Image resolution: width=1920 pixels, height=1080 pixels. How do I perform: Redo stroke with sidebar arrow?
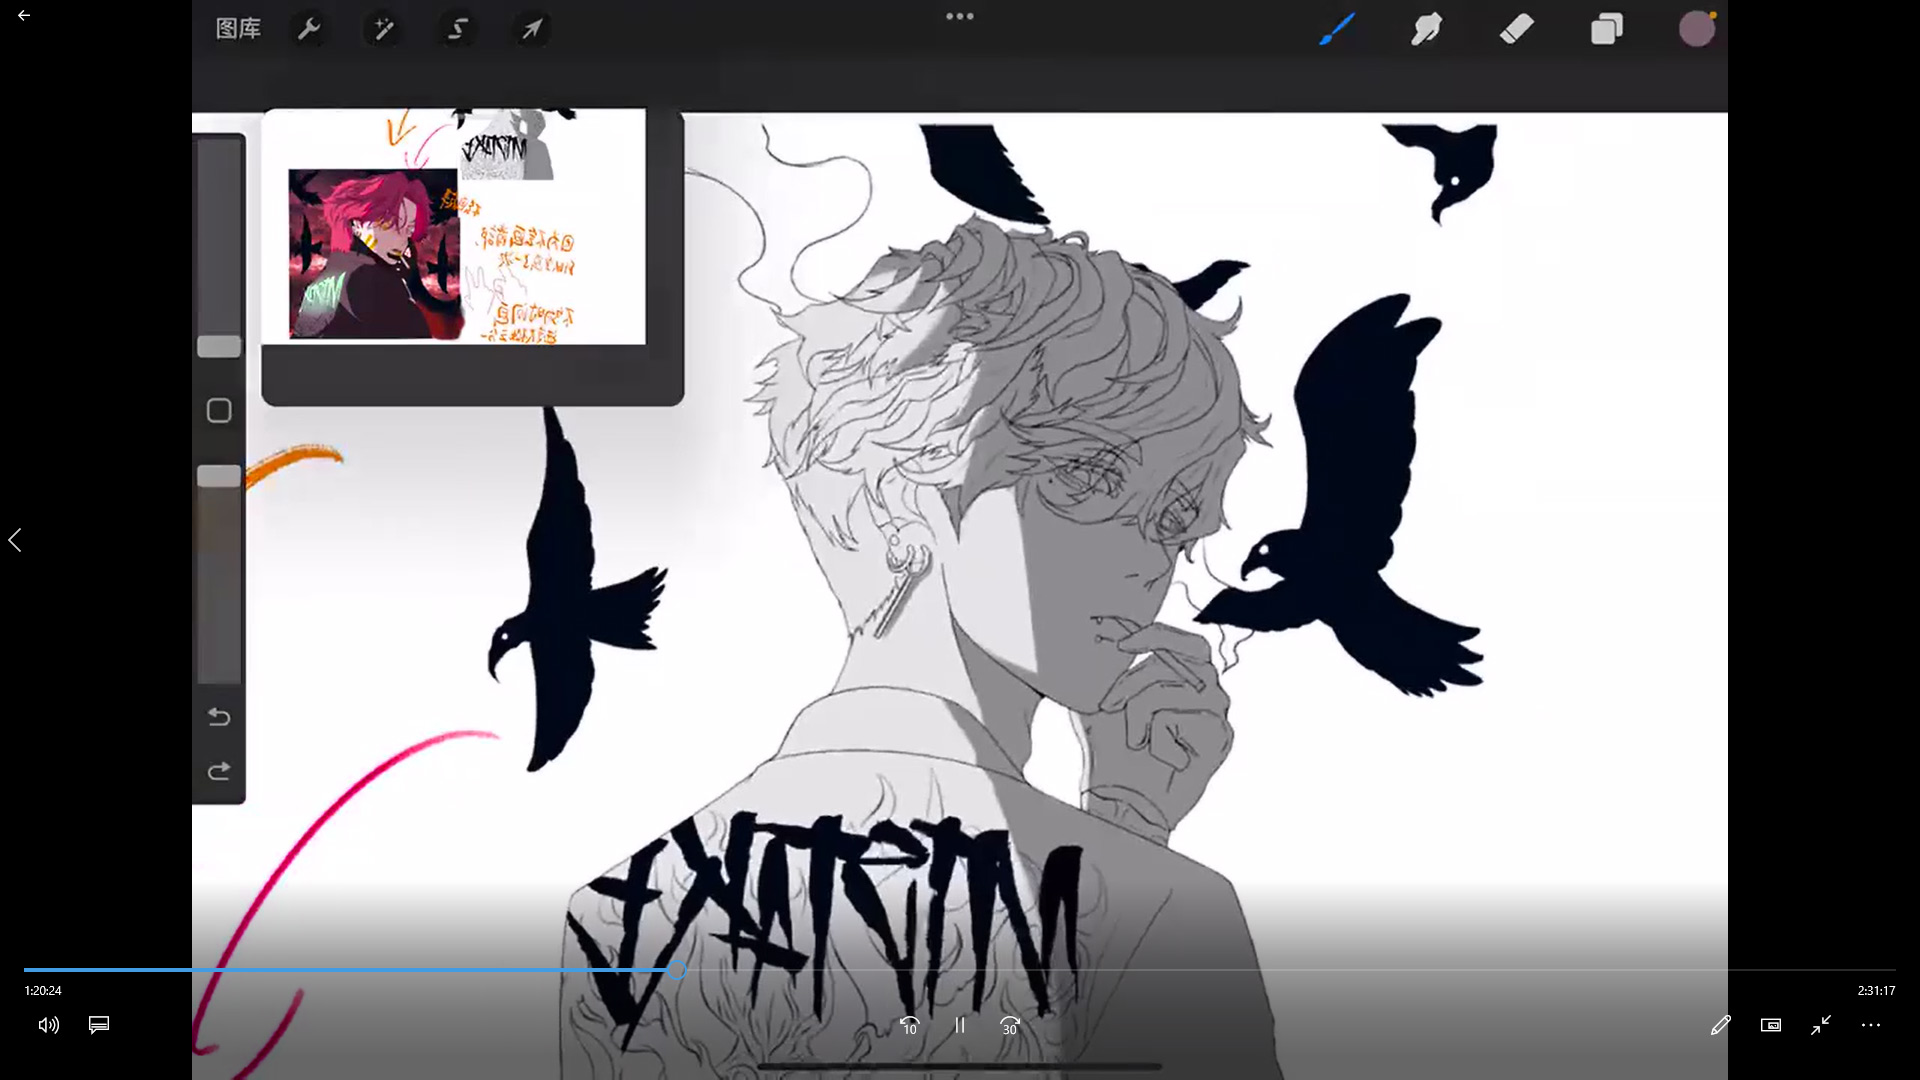[x=219, y=771]
